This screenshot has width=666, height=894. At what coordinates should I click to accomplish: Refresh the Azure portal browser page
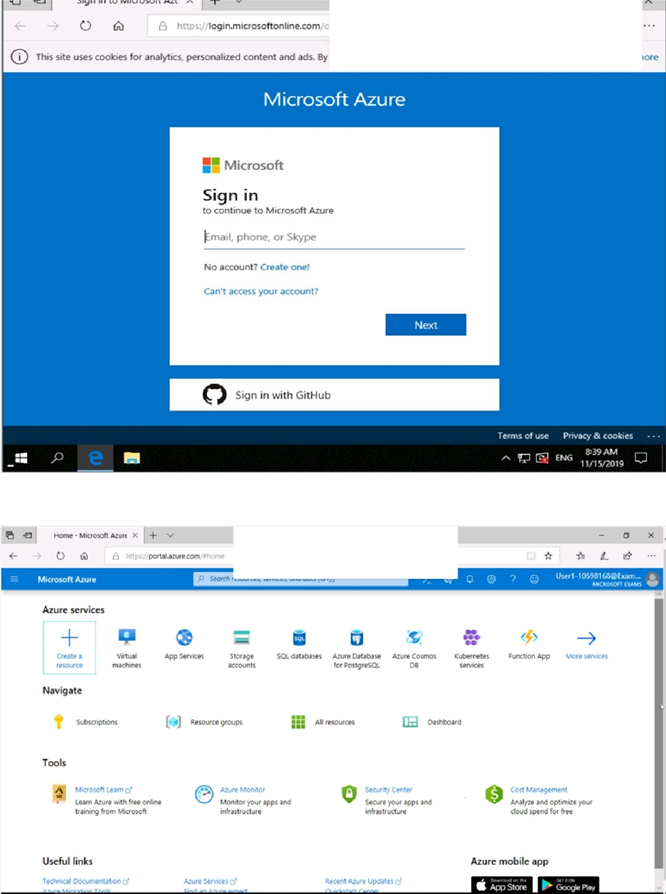point(60,556)
